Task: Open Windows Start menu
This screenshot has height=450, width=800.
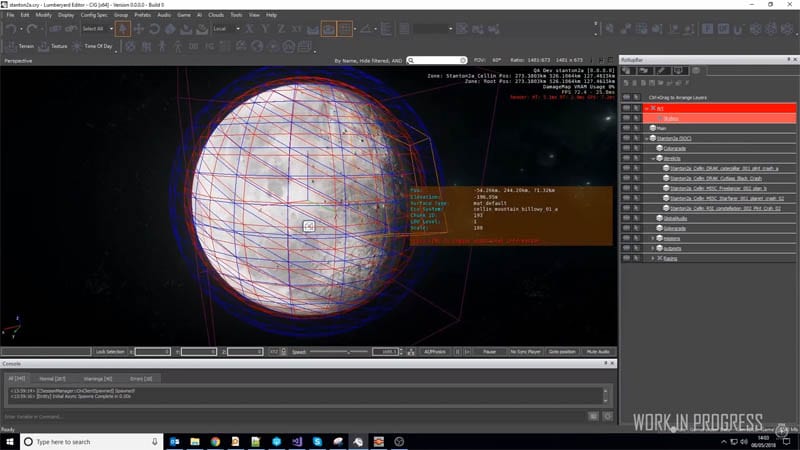Action: coord(10,441)
